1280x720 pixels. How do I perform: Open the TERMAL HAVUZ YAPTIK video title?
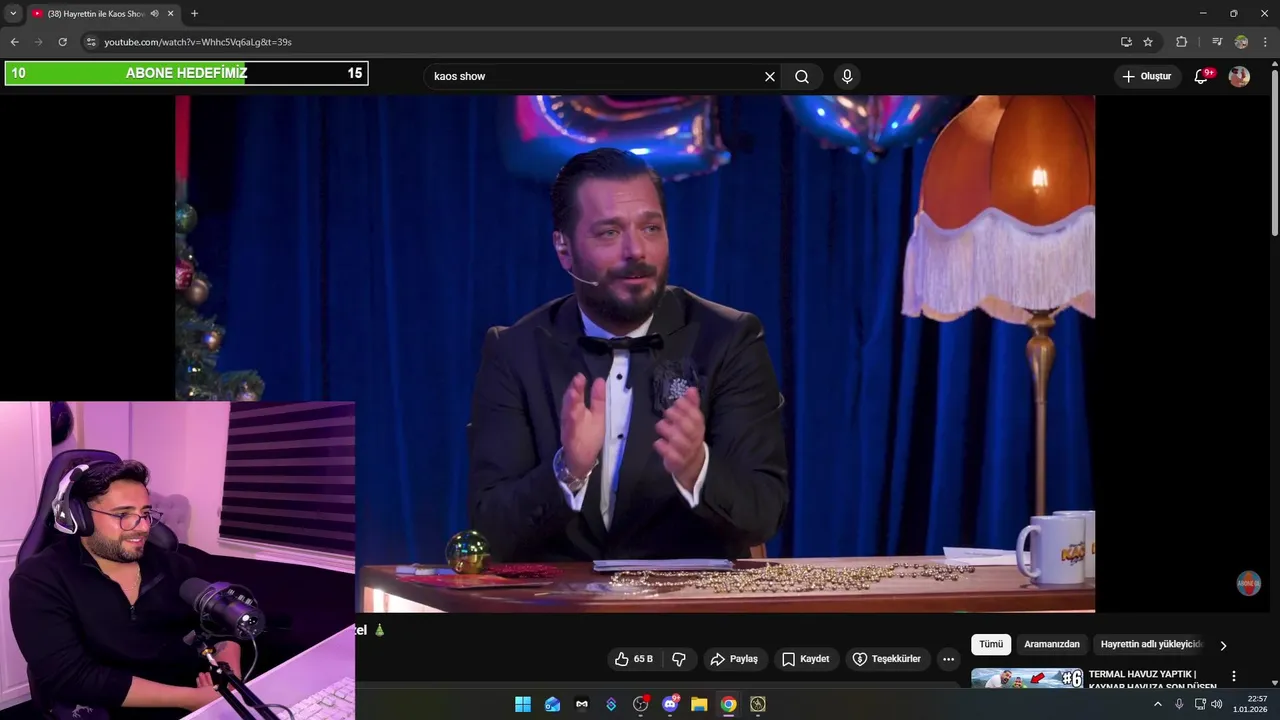click(x=1152, y=680)
